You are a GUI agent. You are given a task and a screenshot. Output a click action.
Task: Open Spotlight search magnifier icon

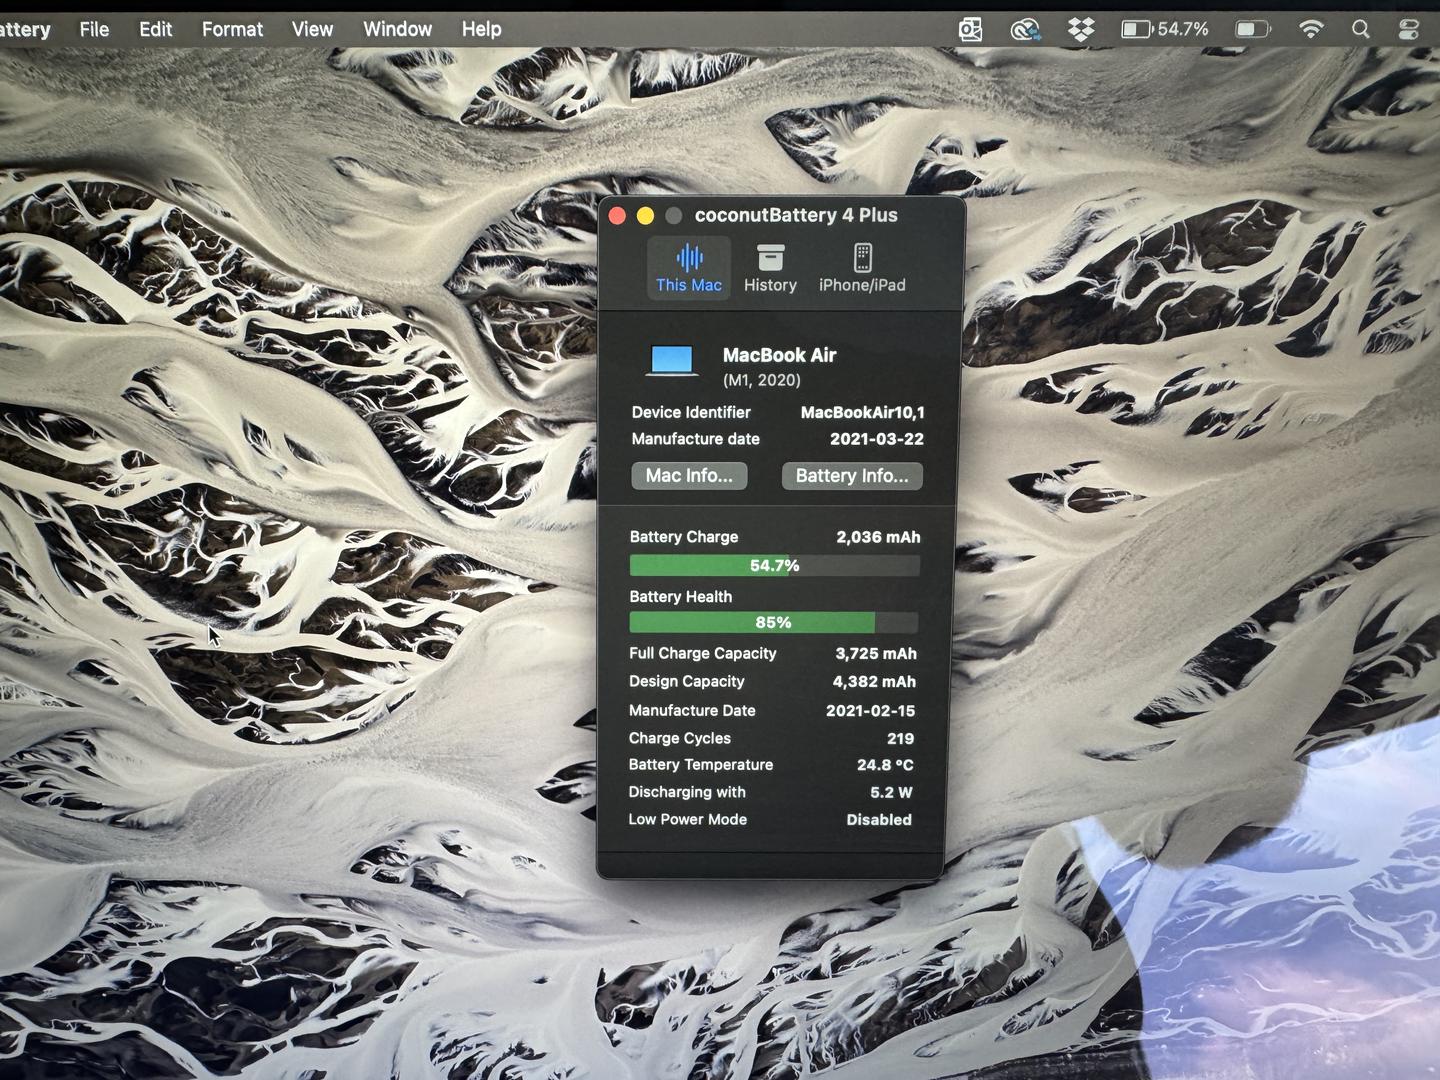pos(1360,30)
